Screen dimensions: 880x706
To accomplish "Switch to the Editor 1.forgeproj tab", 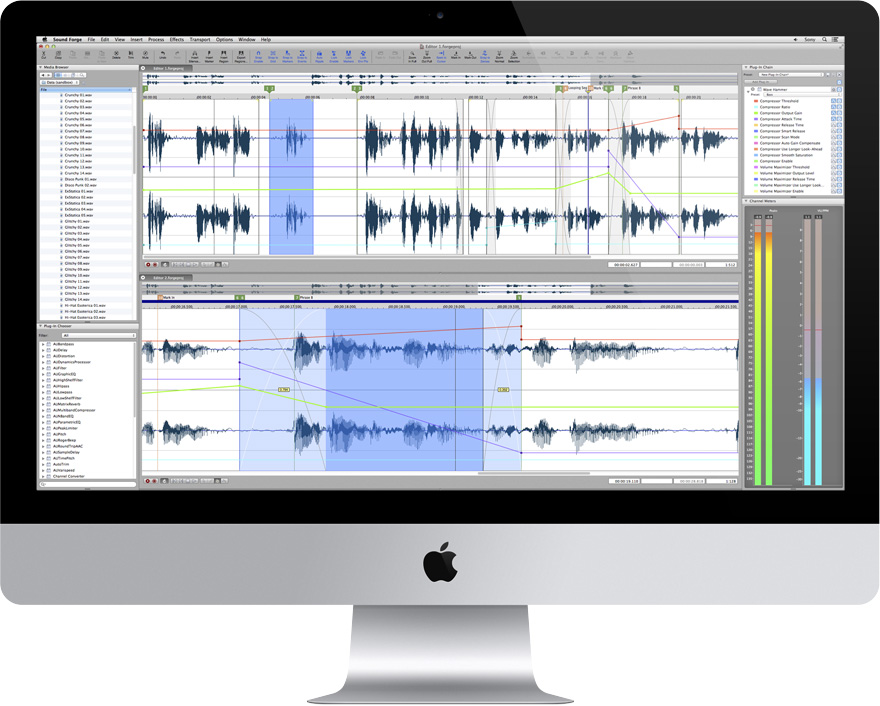I will (x=168, y=68).
